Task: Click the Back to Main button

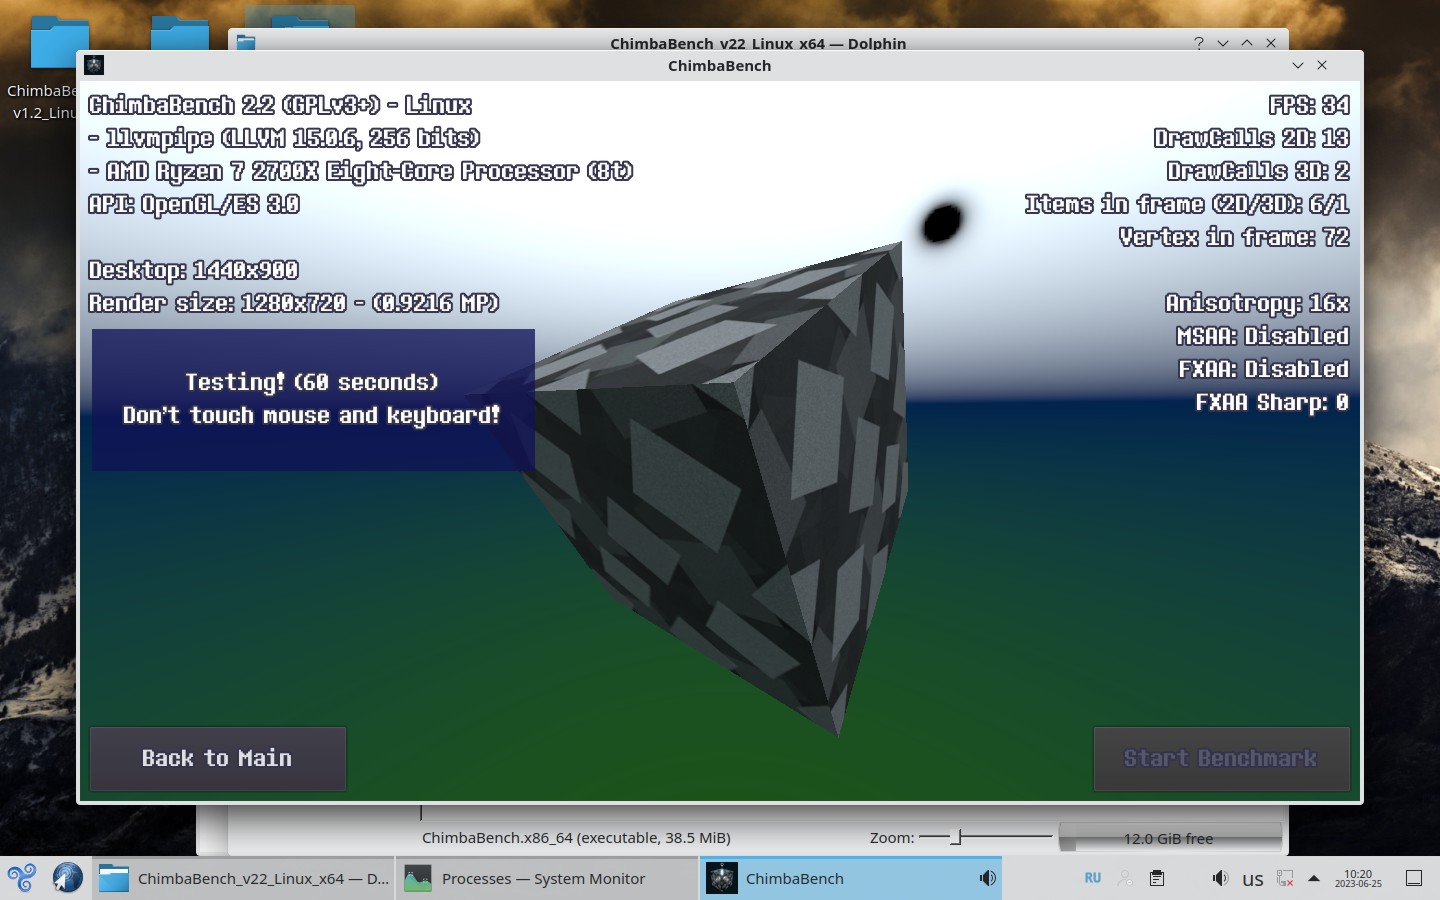Action: tap(218, 759)
